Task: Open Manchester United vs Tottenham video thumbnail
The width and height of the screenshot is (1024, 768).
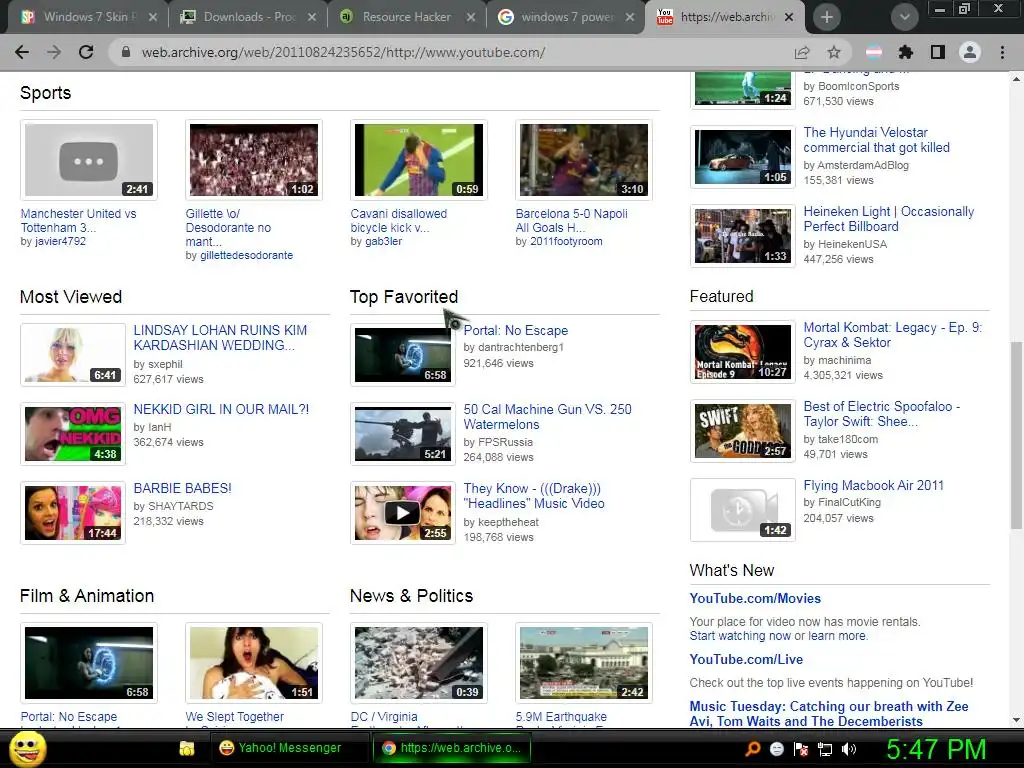Action: tap(89, 160)
